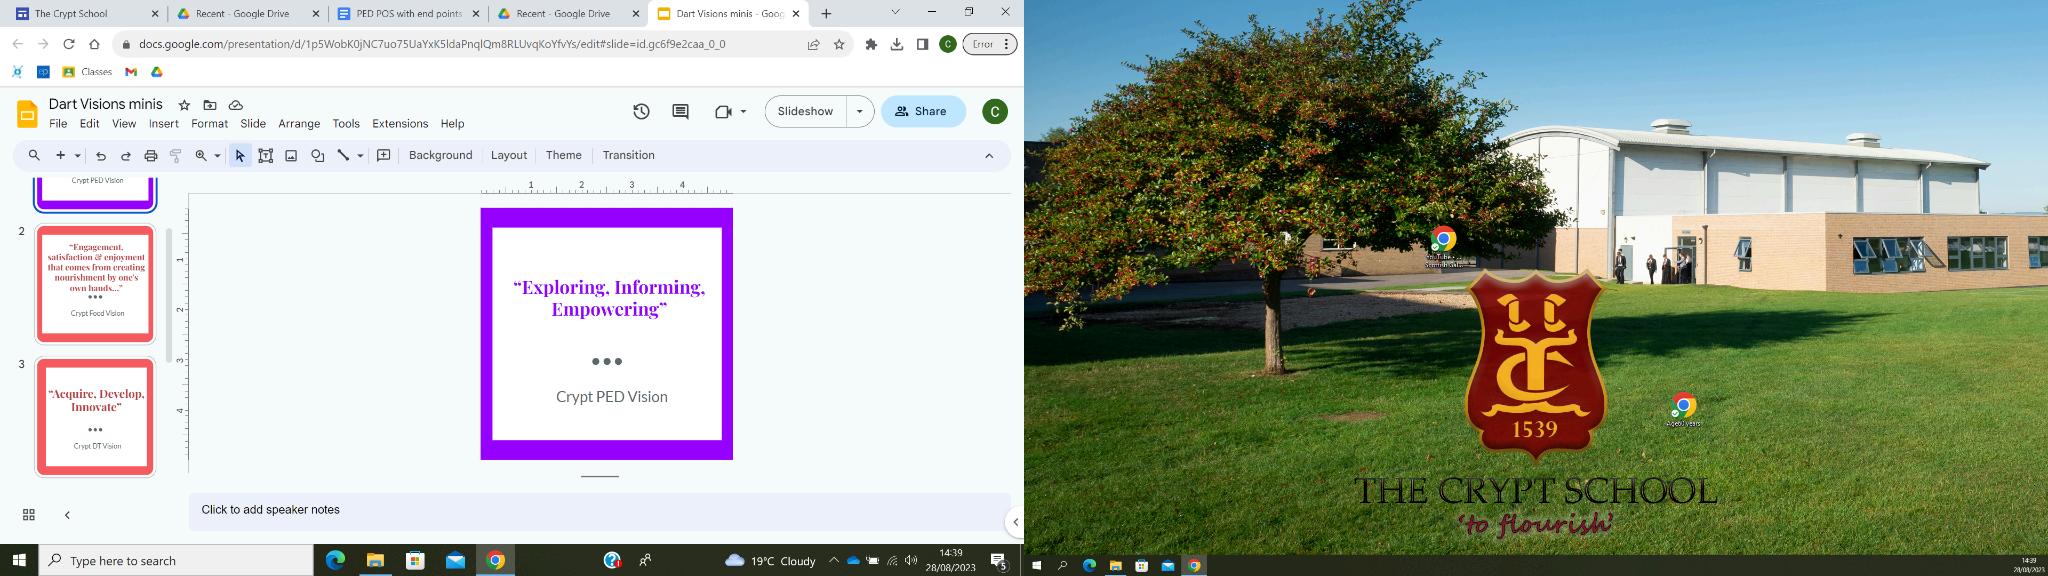Open Chrome extensions puzzle icon
The image size is (2048, 576).
[x=871, y=44]
